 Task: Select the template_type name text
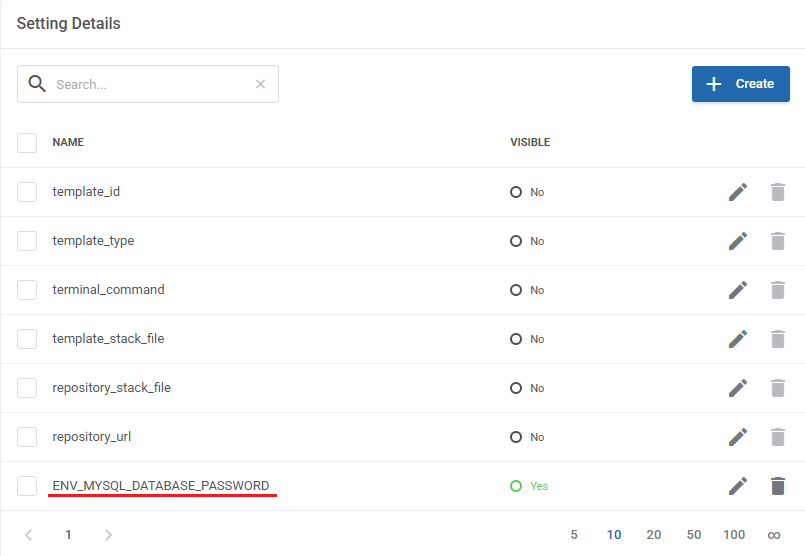point(93,241)
